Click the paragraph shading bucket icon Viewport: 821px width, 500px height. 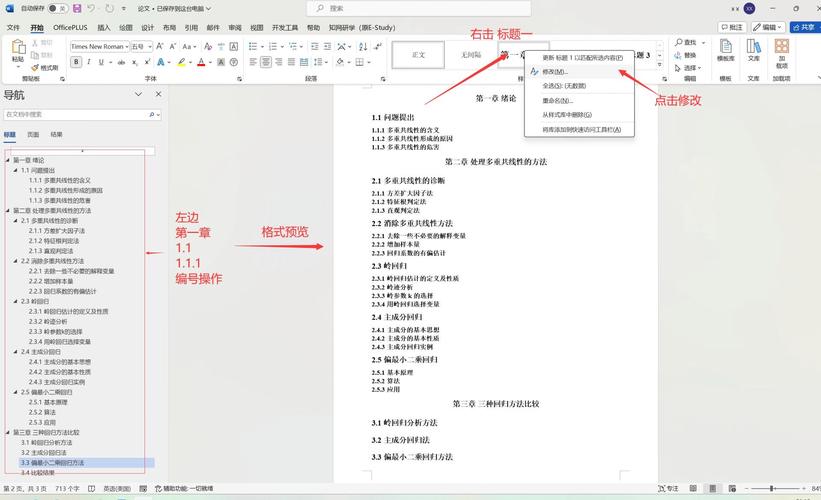[340, 62]
